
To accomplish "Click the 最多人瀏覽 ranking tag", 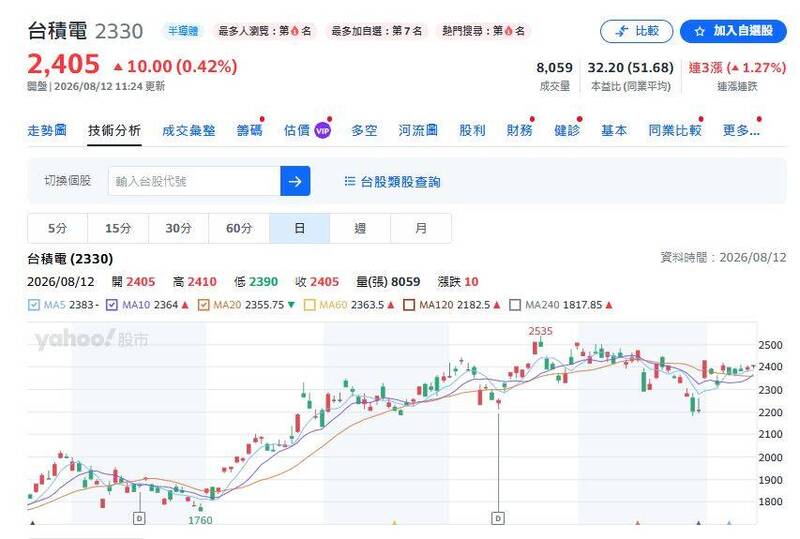I will pos(265,31).
